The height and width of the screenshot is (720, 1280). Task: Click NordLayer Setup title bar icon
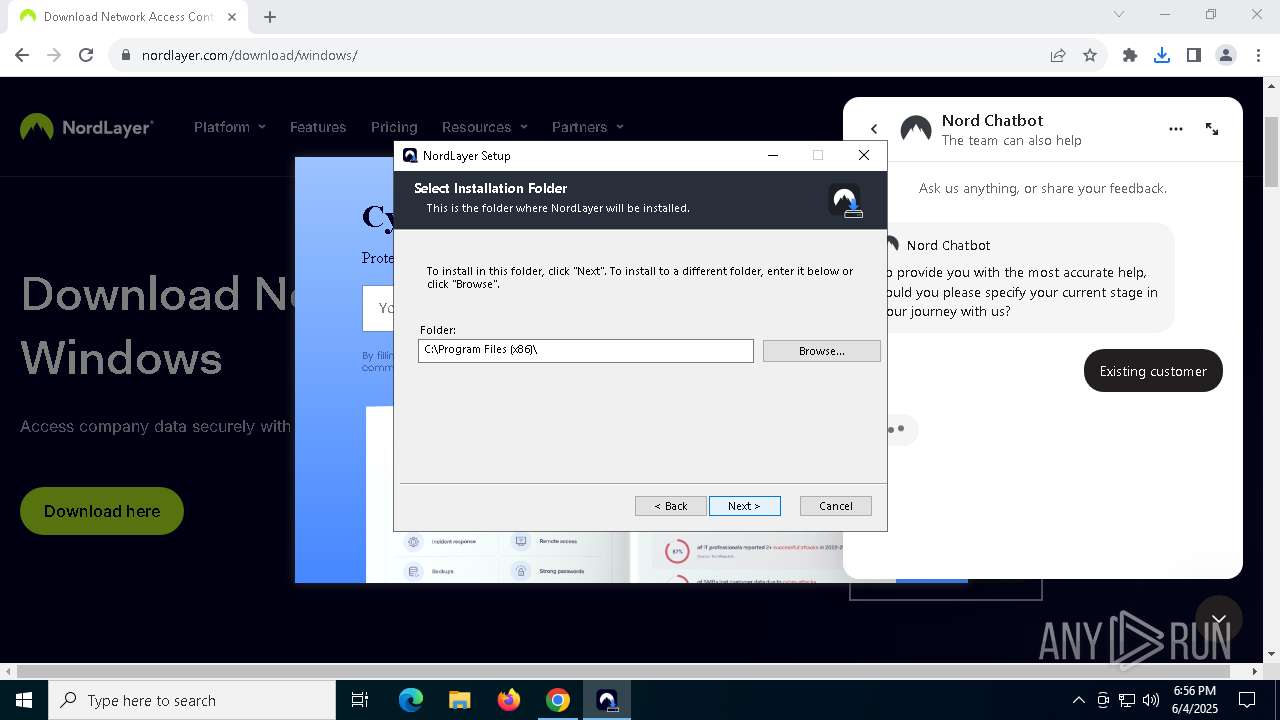[409, 156]
